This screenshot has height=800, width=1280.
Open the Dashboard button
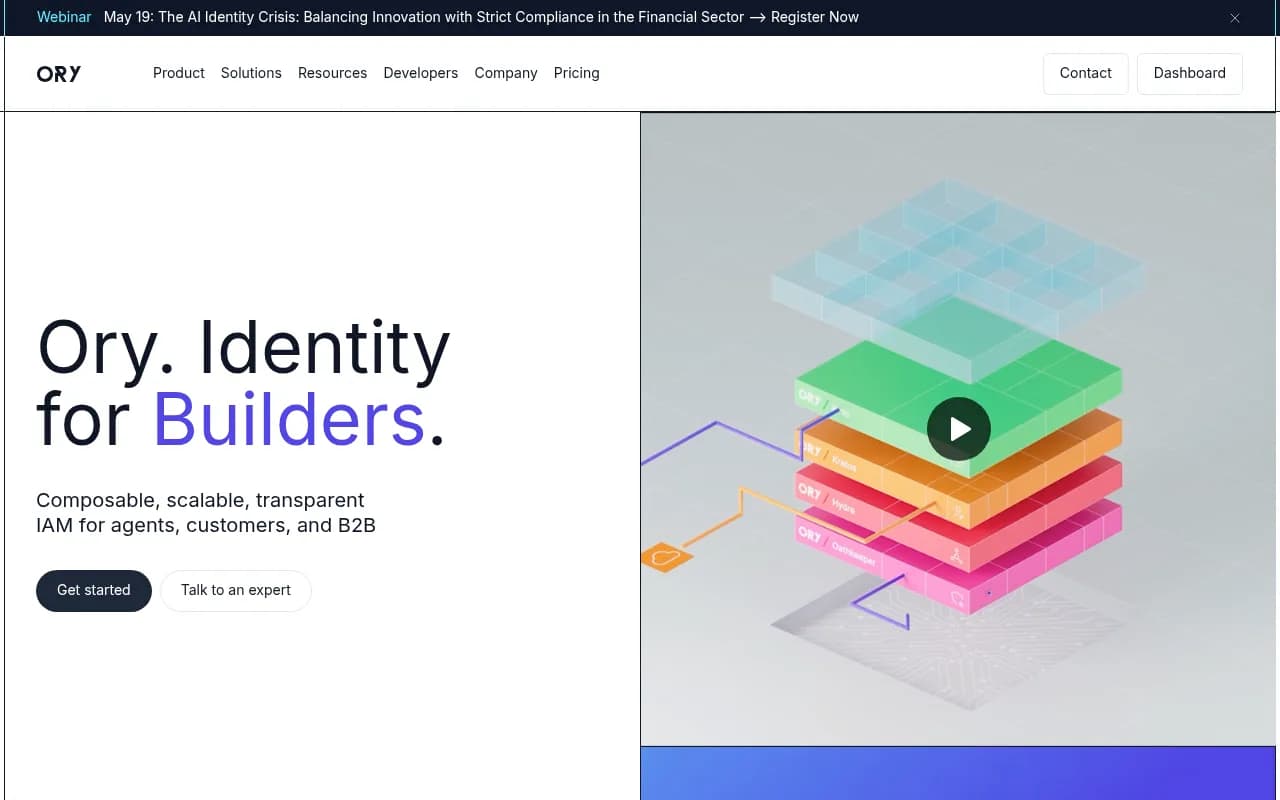pos(1190,74)
